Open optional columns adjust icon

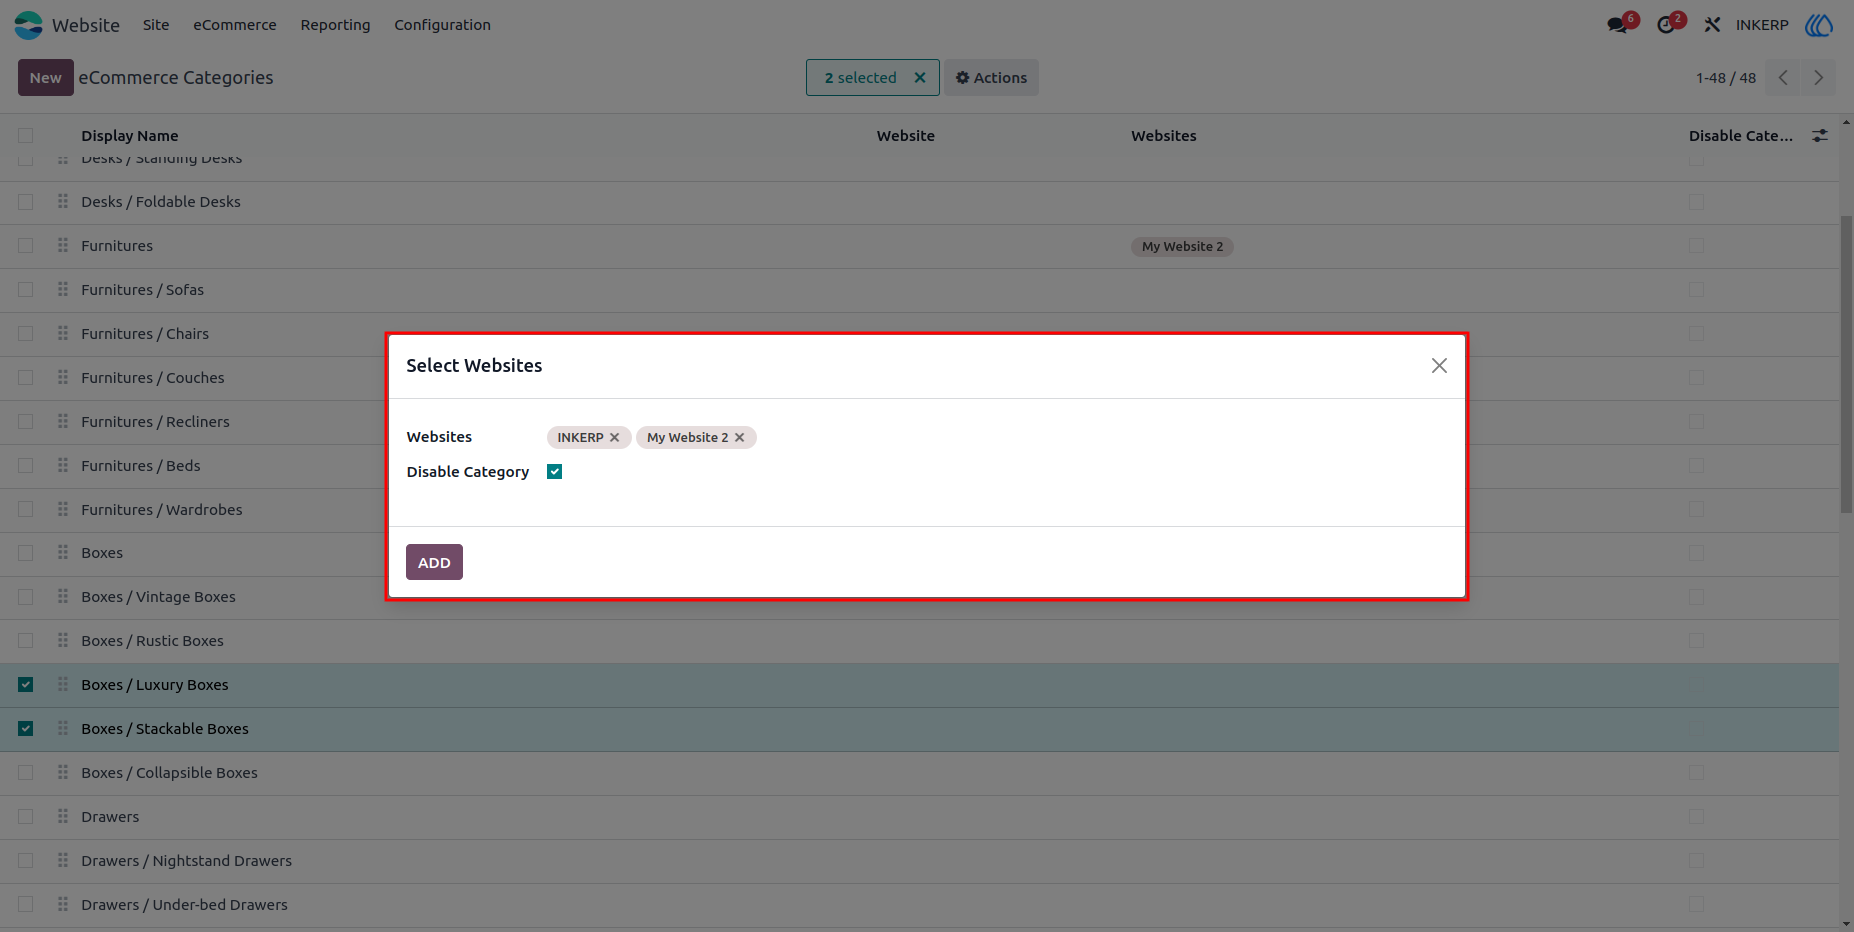click(1820, 135)
